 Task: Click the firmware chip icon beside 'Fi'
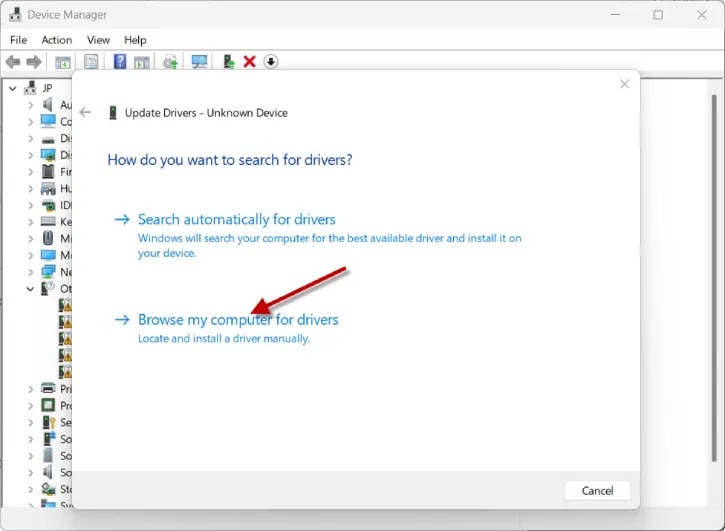(48, 172)
